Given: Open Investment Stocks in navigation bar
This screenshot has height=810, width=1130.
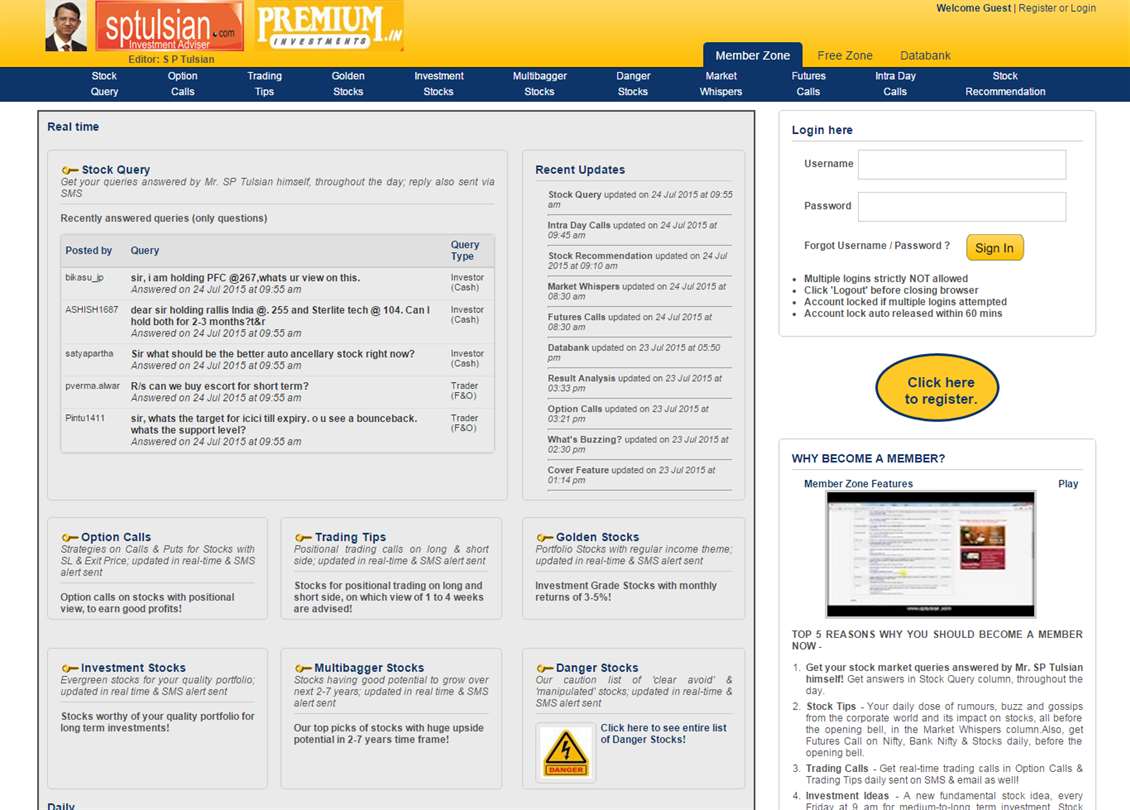Looking at the screenshot, I should 439,84.
